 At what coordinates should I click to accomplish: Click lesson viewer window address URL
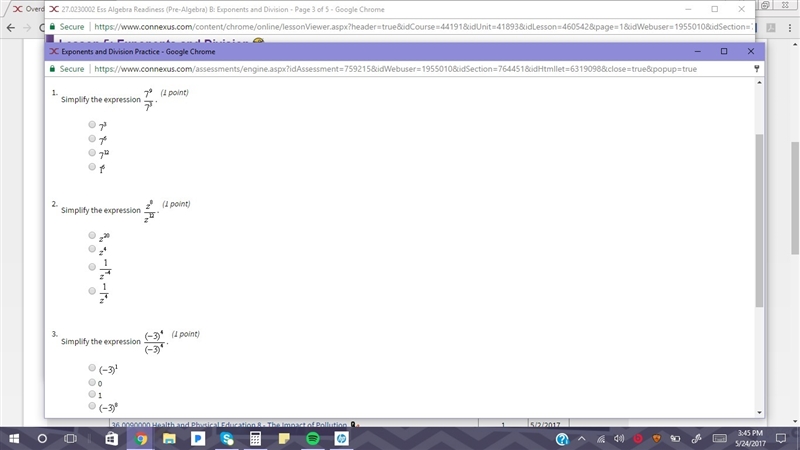[422, 27]
